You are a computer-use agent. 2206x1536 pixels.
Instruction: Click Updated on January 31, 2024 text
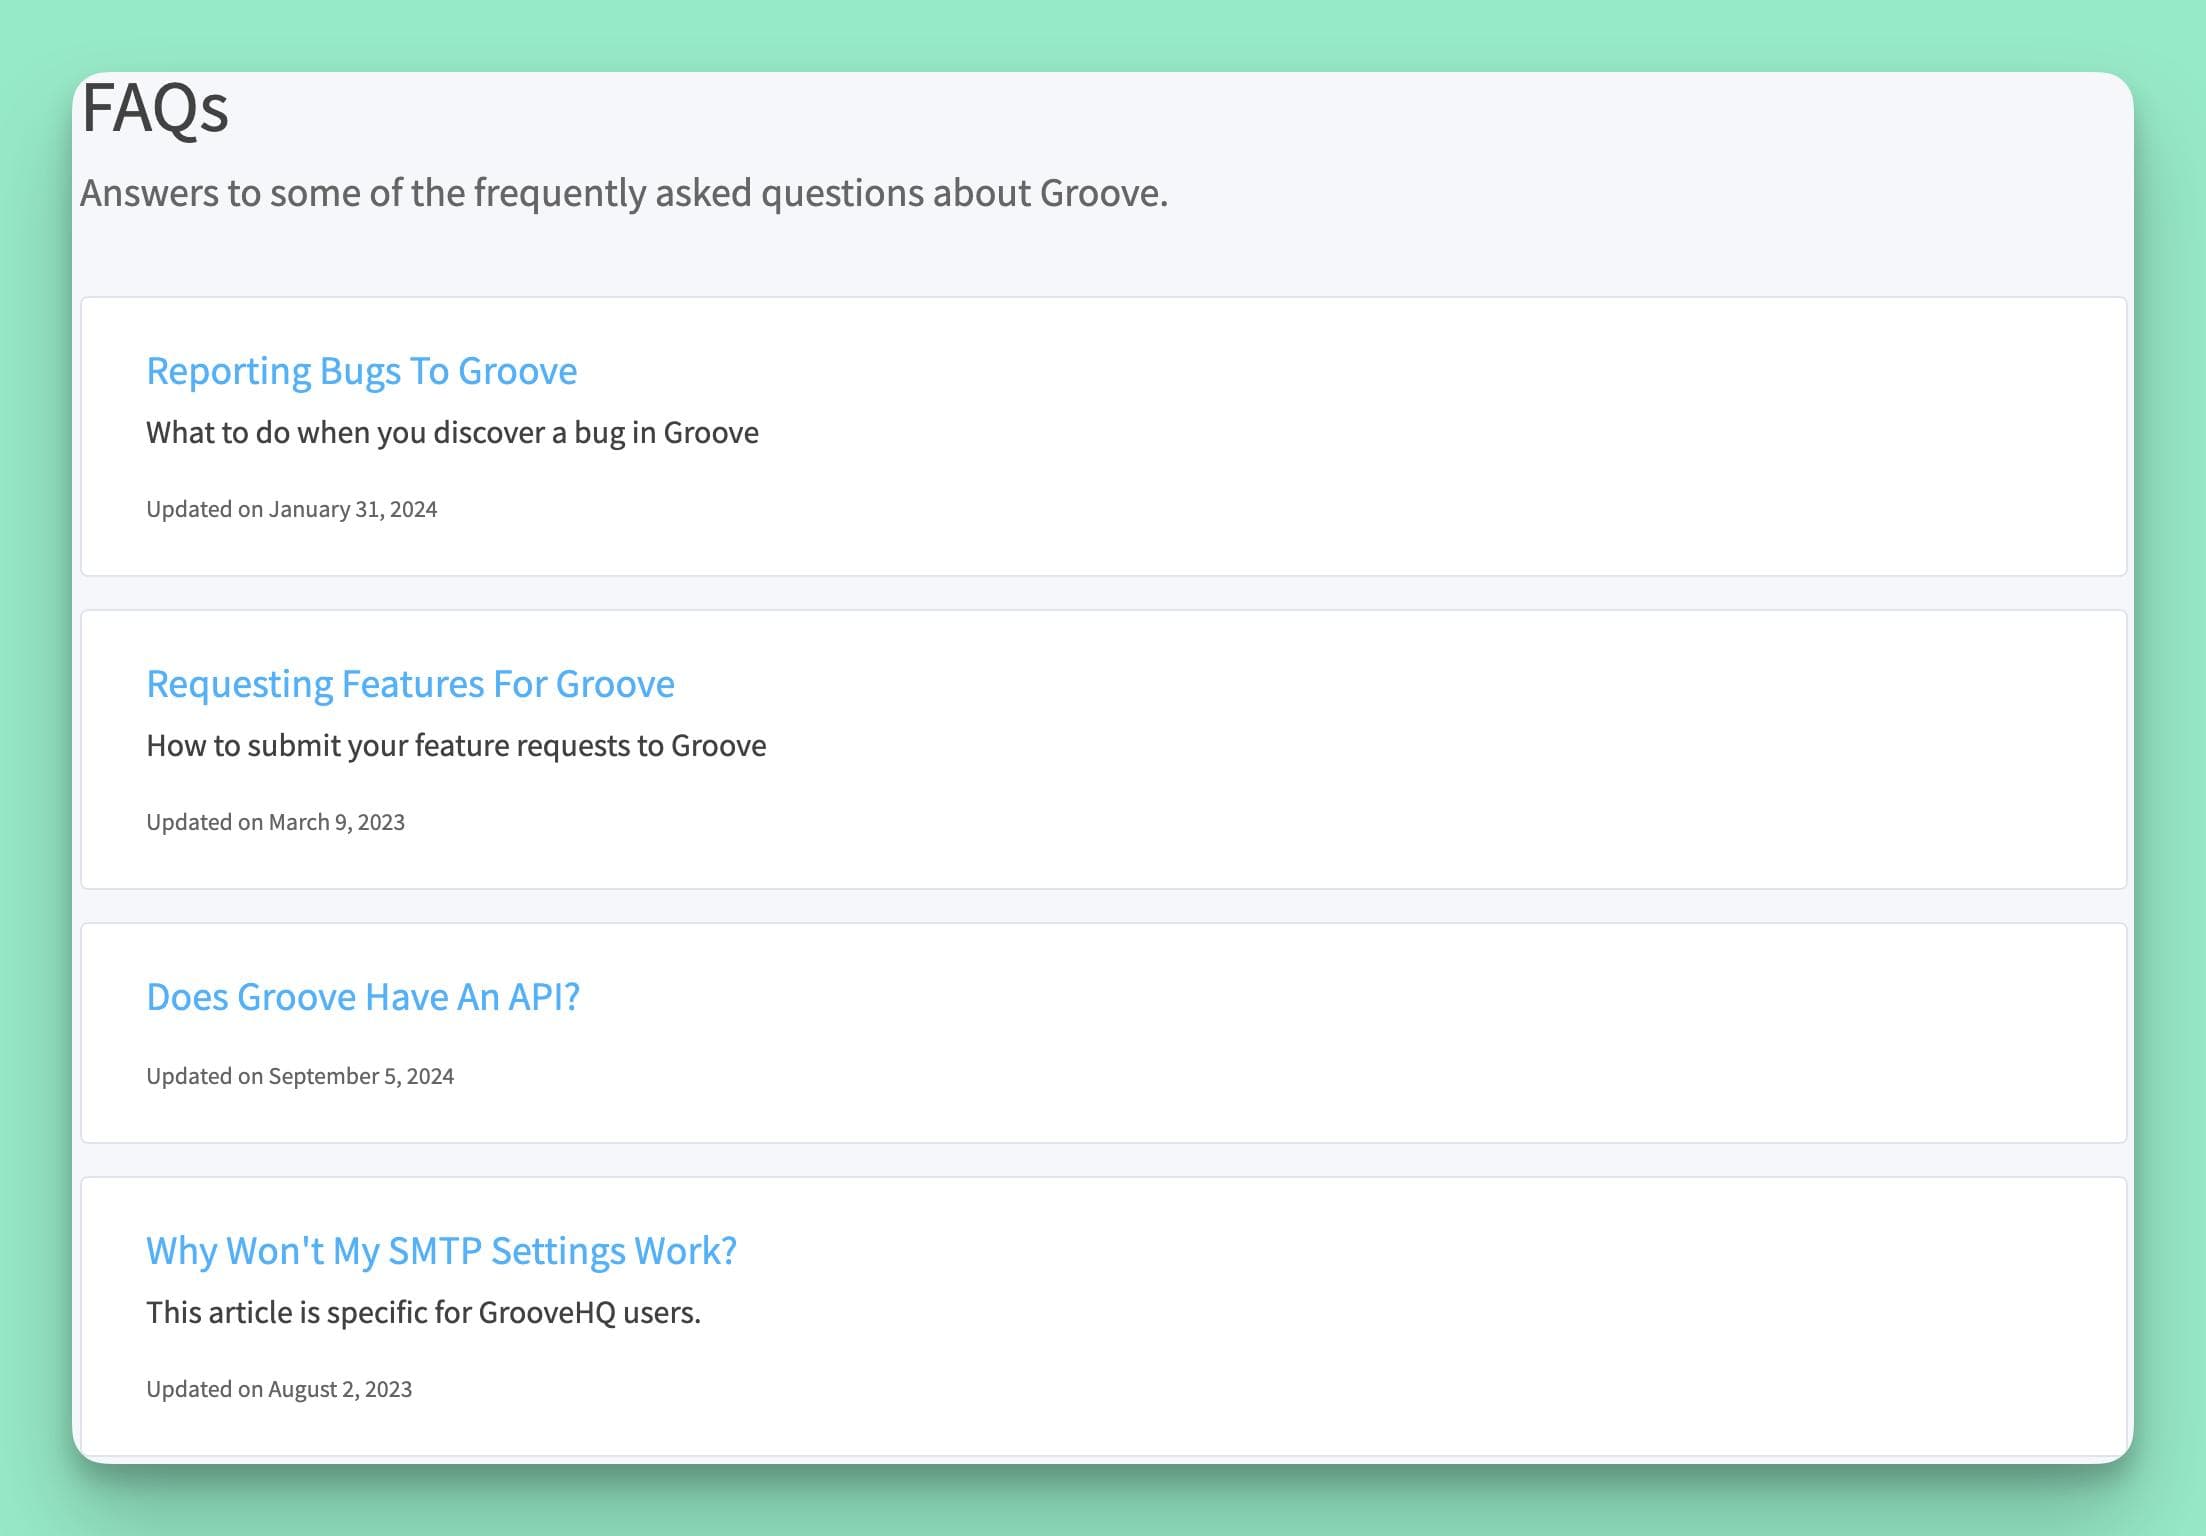click(x=291, y=508)
